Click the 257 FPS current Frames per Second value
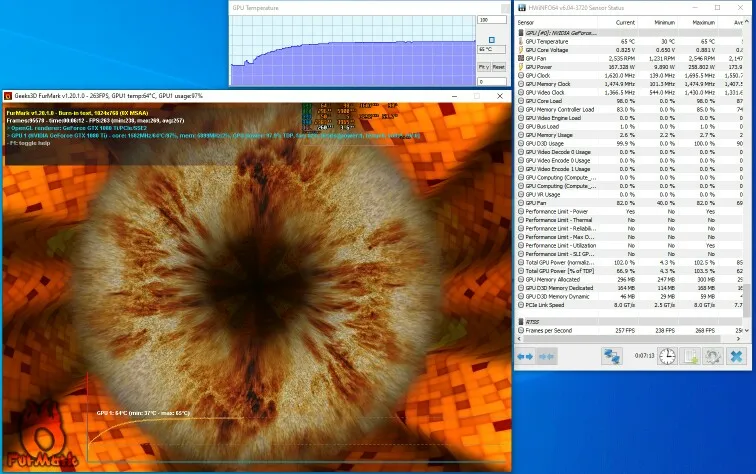This screenshot has width=756, height=474. tap(625, 331)
